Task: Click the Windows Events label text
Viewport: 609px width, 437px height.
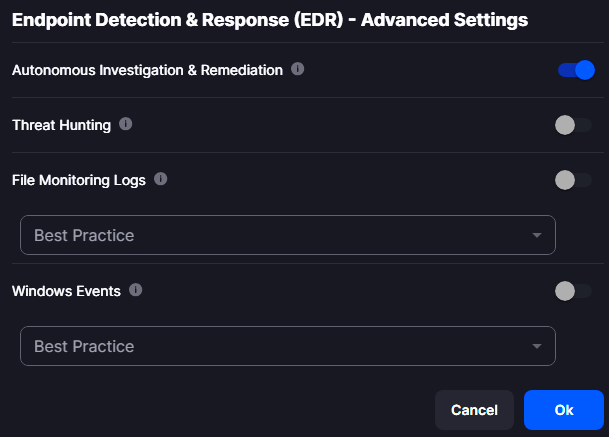Action: [66, 291]
